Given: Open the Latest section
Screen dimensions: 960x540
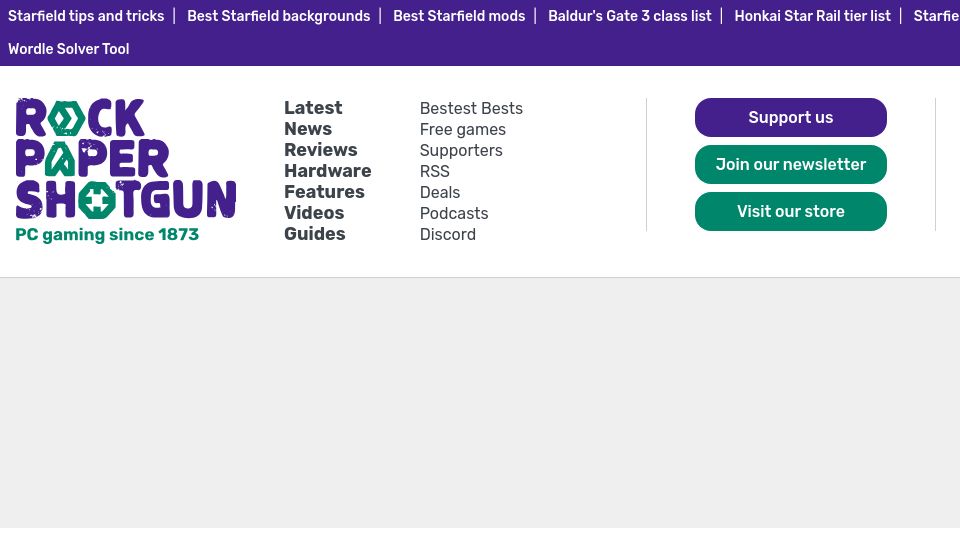Looking at the screenshot, I should point(313,108).
